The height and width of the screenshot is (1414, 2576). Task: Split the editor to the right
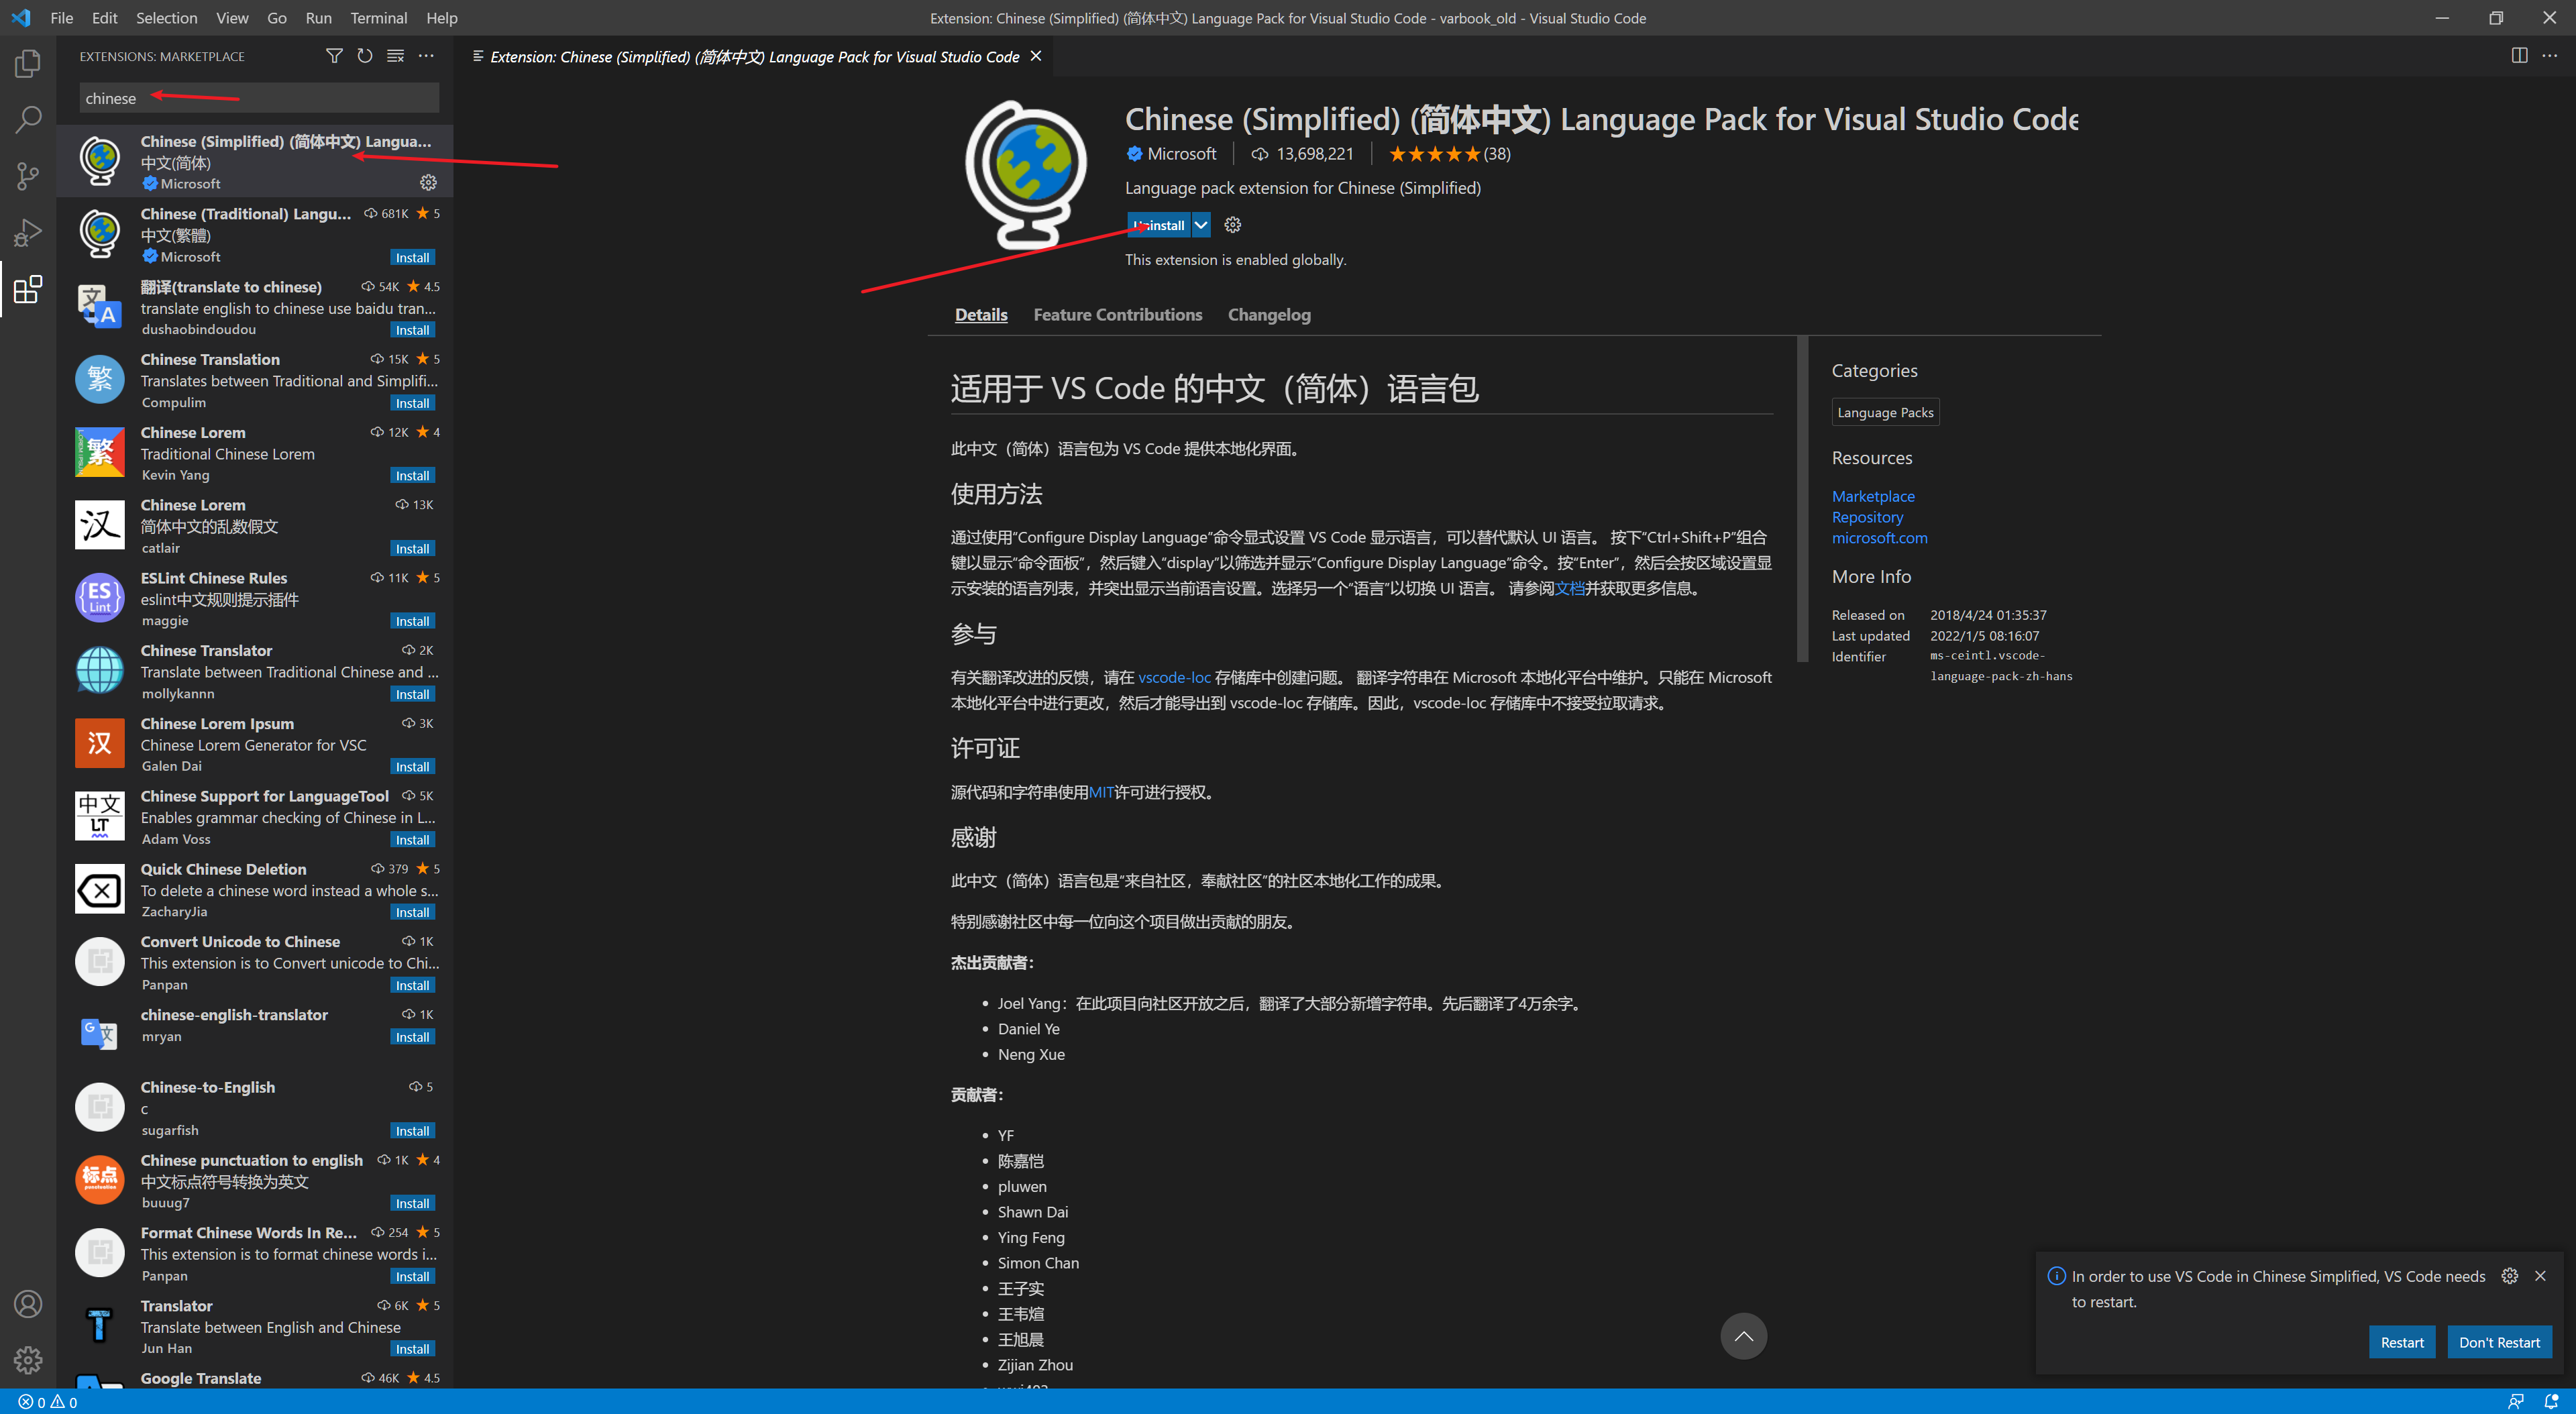coord(2518,56)
